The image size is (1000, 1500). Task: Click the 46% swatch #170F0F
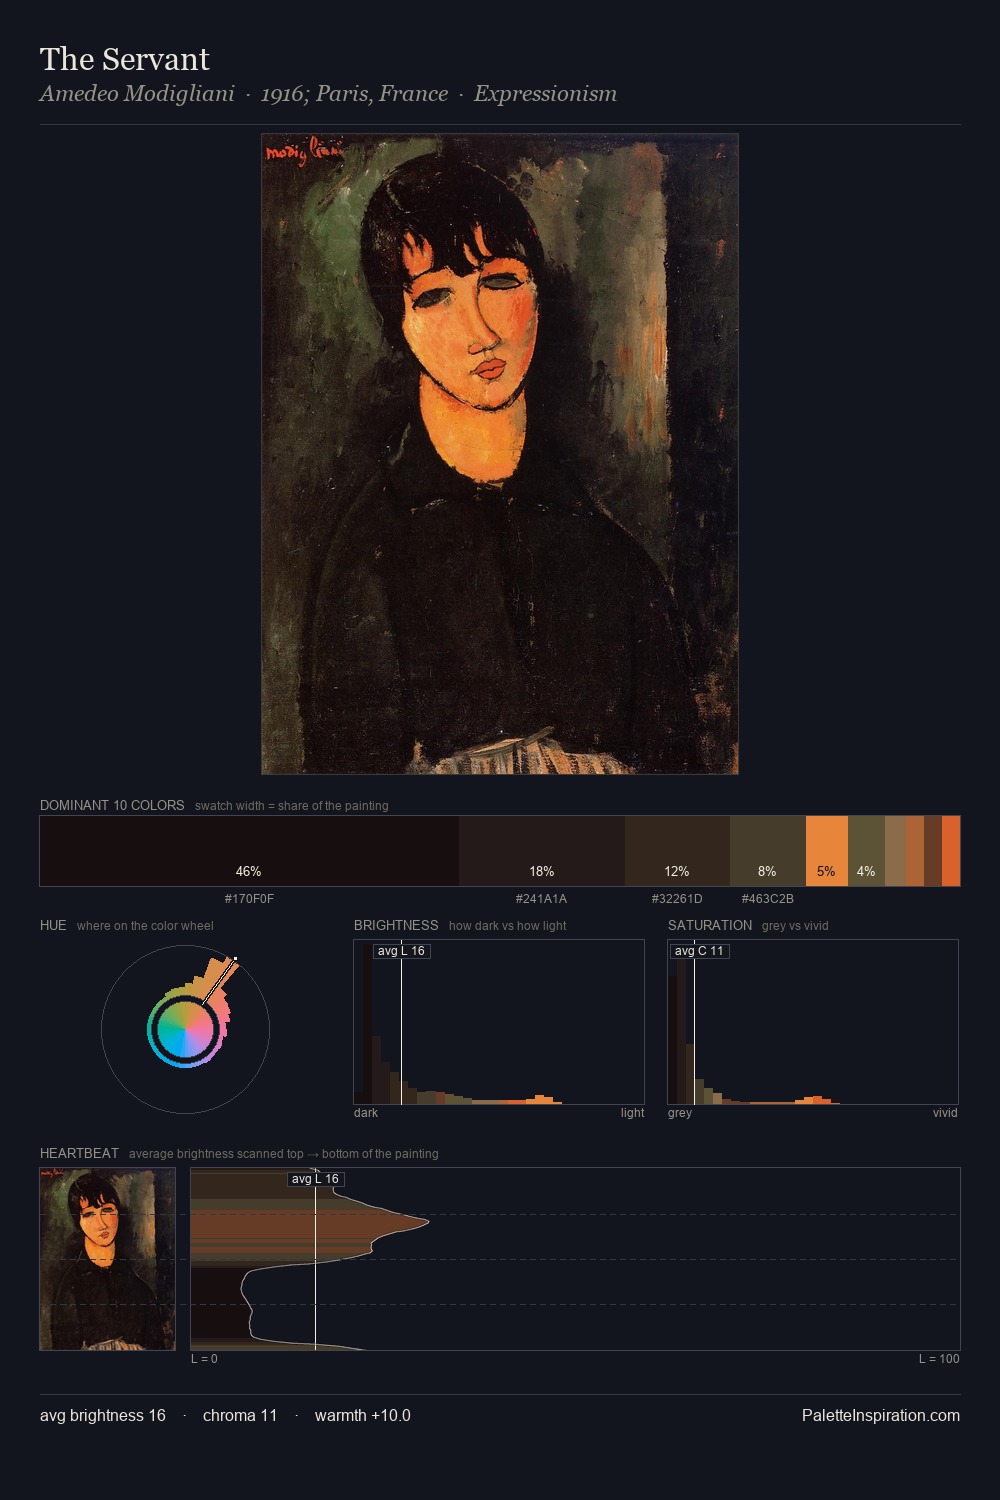pyautogui.click(x=249, y=851)
